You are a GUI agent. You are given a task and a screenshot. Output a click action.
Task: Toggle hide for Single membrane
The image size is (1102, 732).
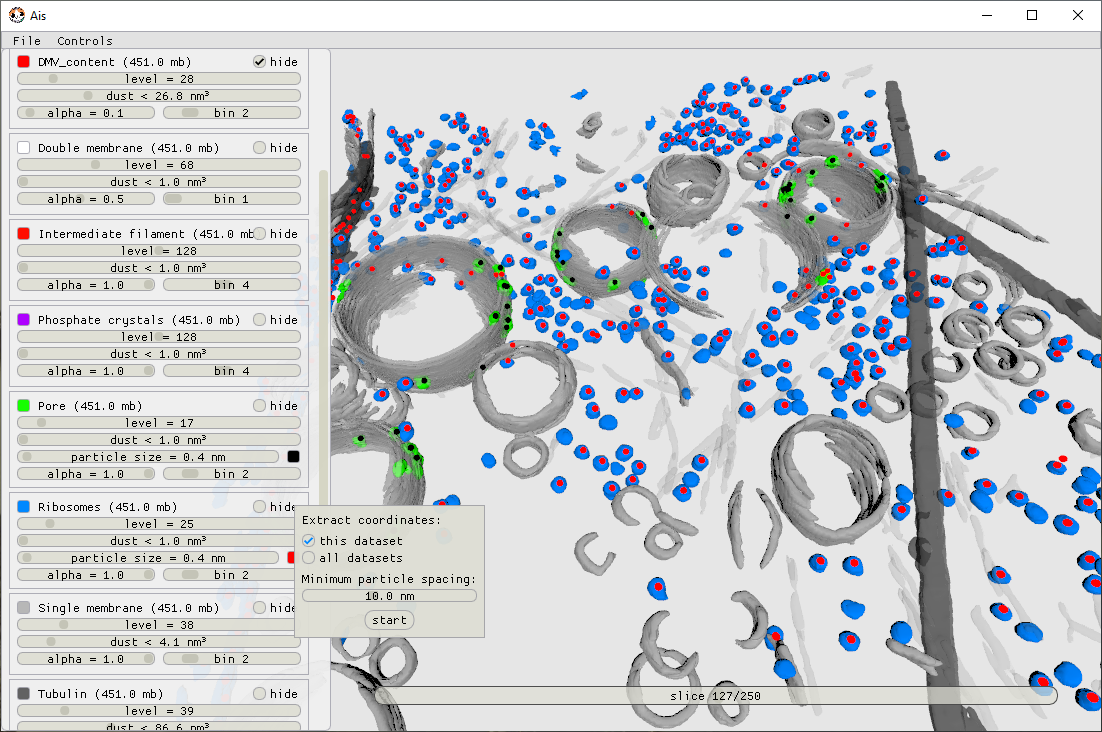click(x=259, y=608)
